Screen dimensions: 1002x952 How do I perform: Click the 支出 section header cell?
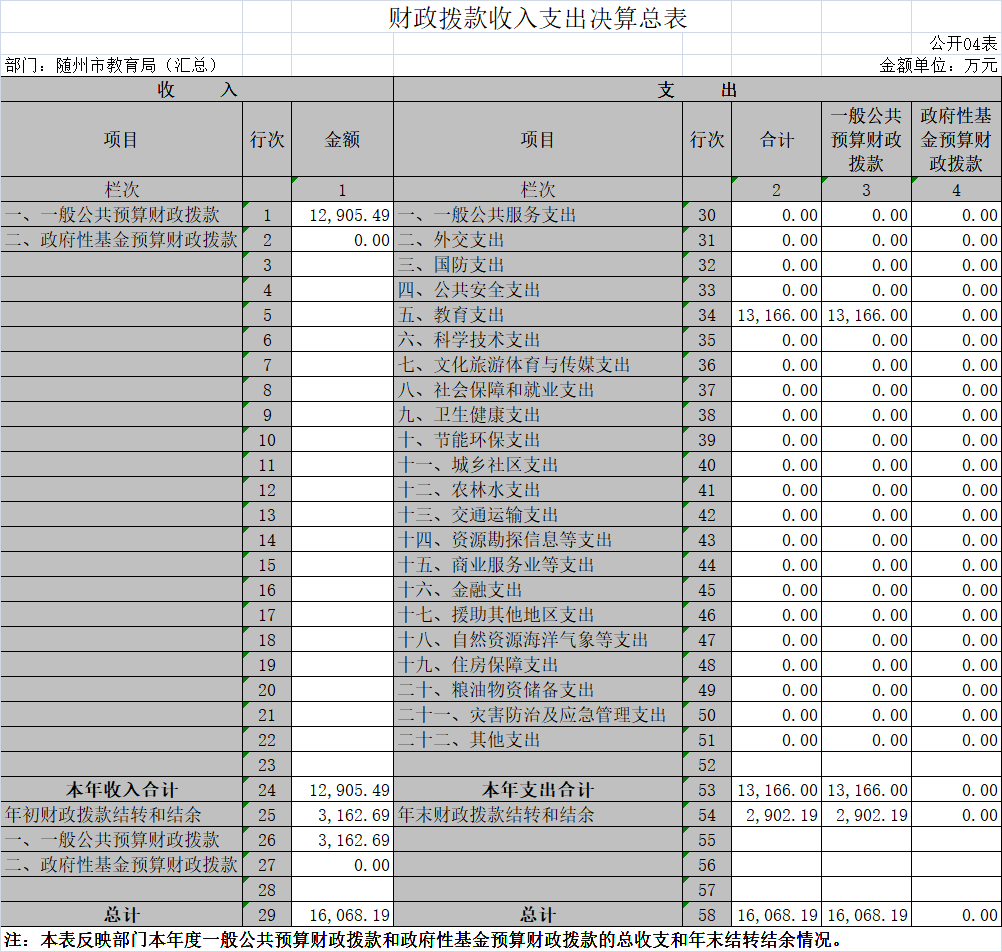tap(697, 90)
